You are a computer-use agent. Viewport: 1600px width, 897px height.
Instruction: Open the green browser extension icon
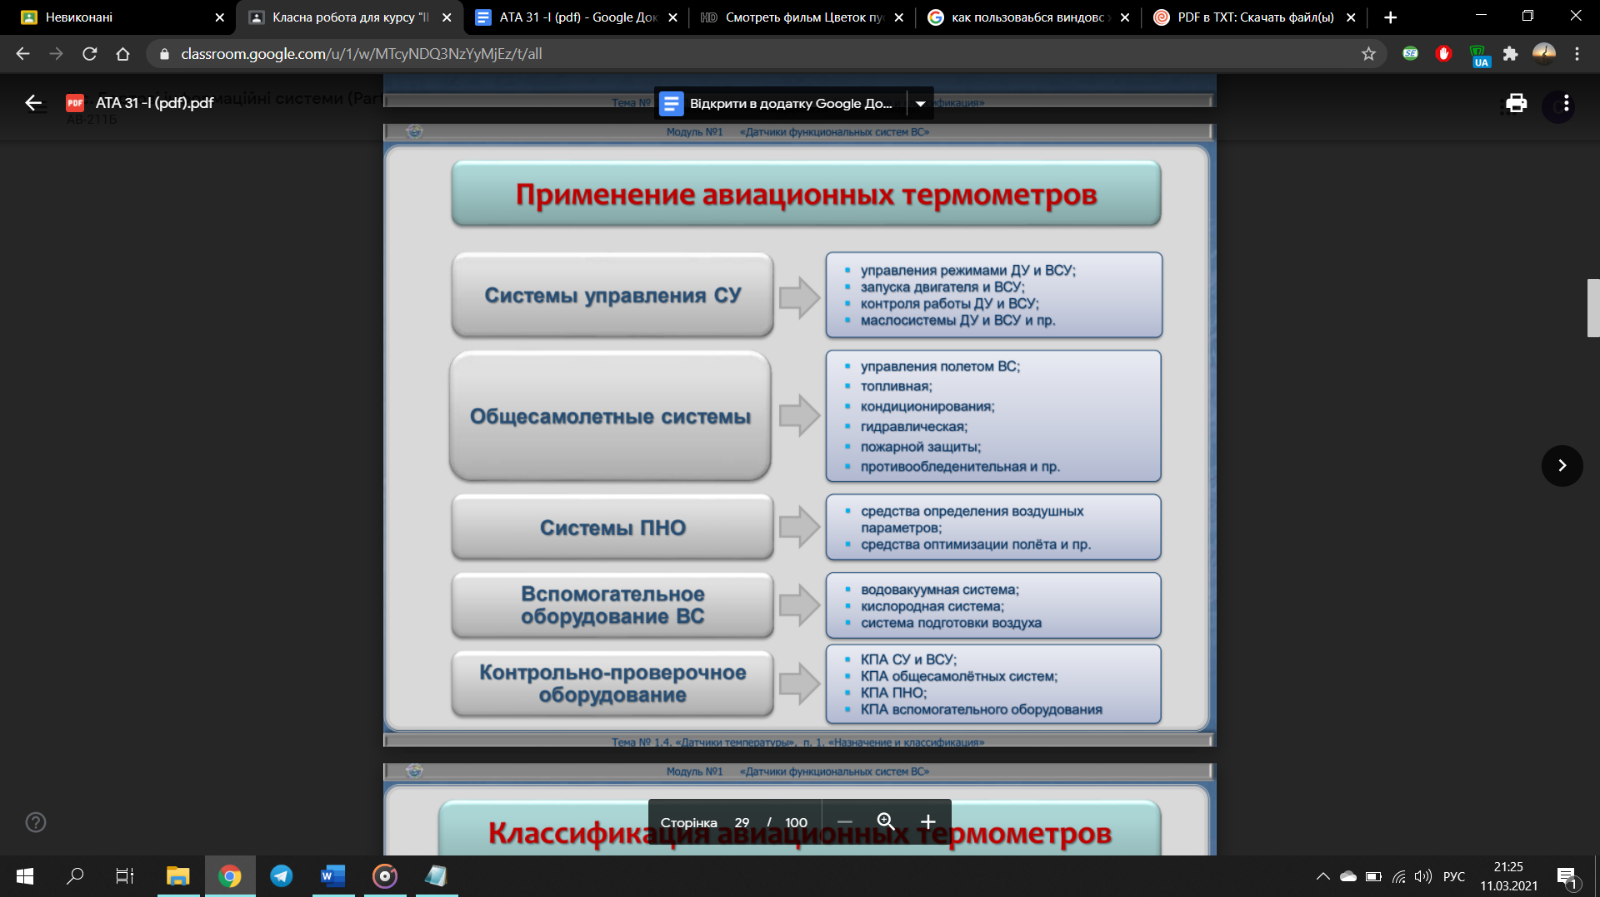point(1410,54)
